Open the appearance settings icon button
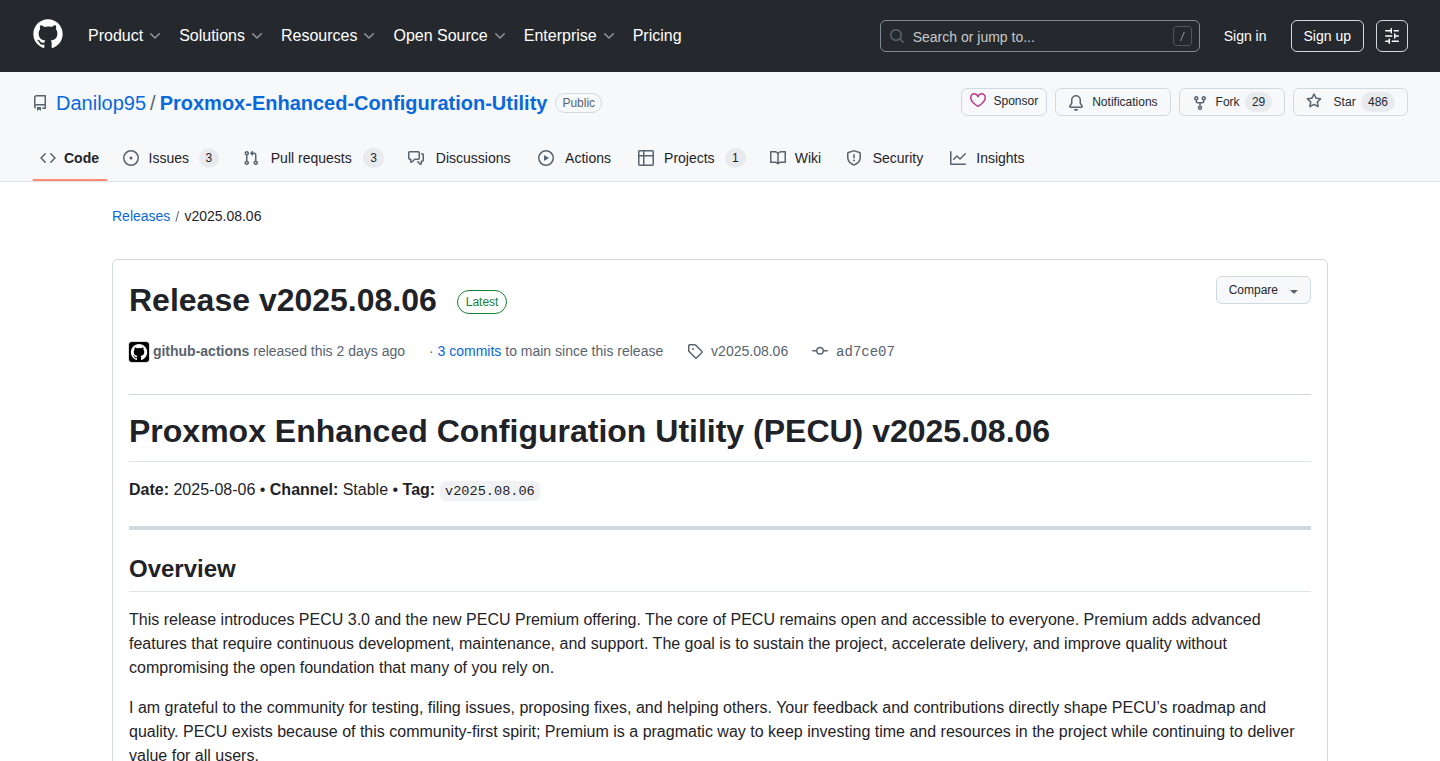 point(1392,36)
